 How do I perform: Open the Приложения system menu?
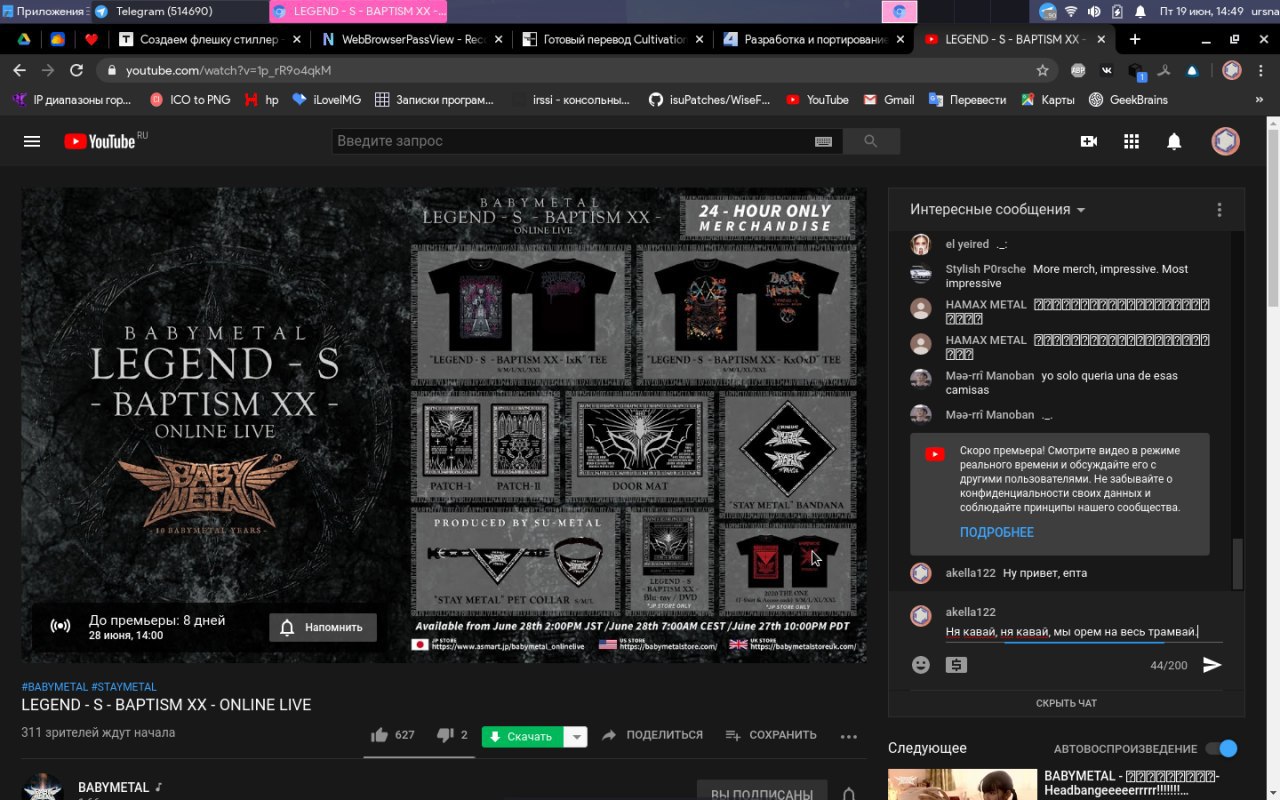coord(43,11)
